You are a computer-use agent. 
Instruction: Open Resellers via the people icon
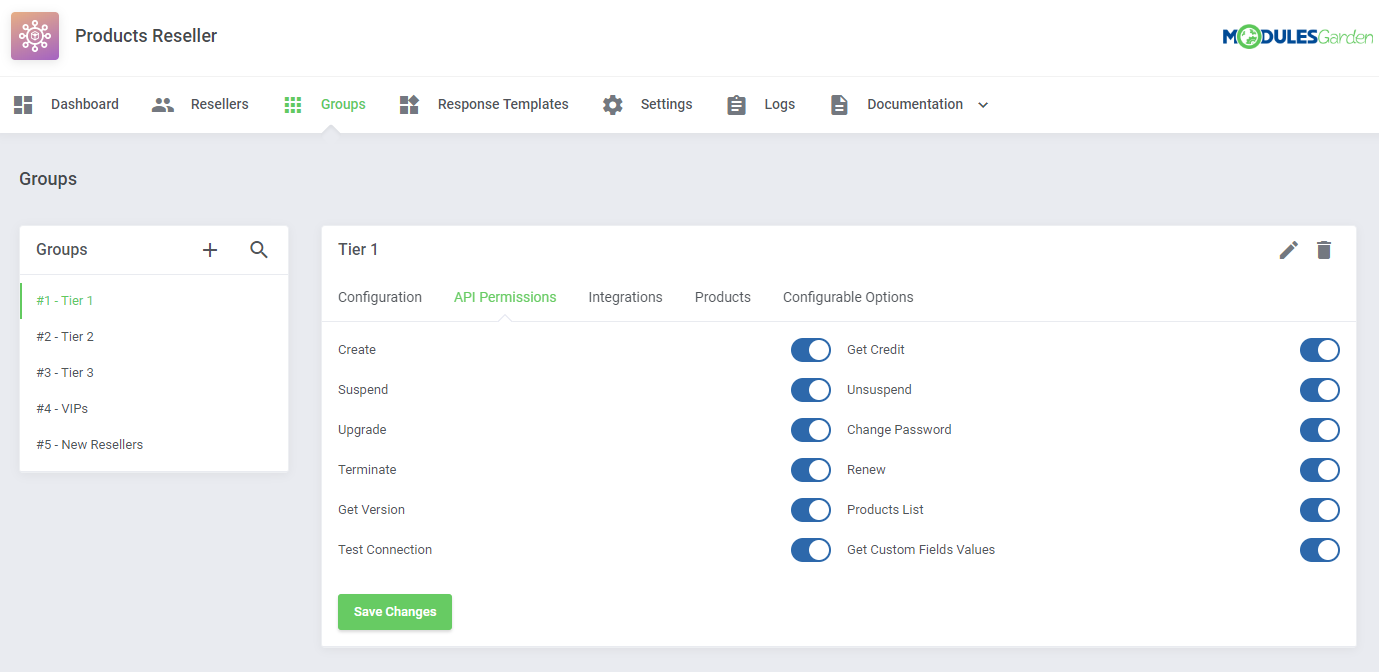click(x=163, y=105)
